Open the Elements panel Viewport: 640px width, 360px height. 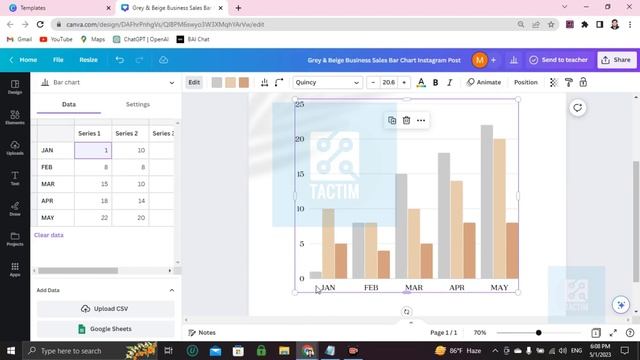coord(15,117)
